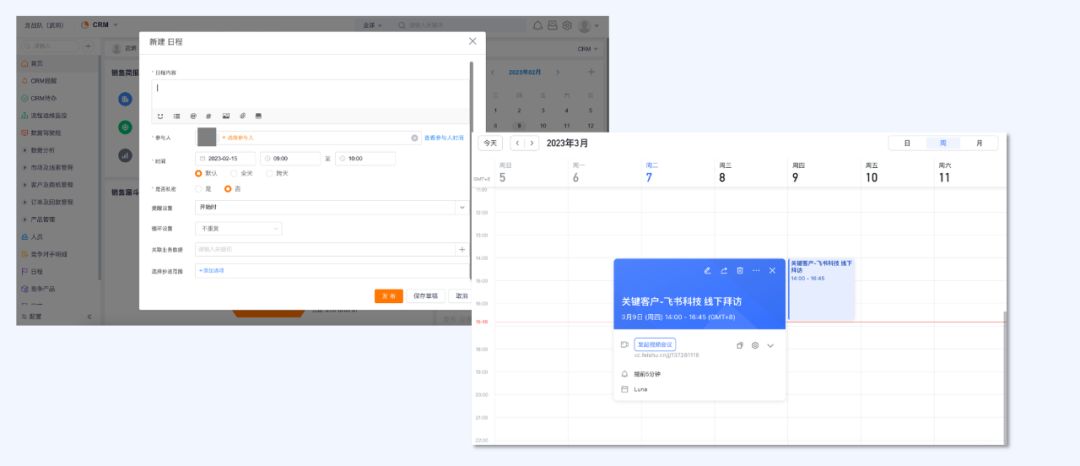
Task: Open 查看参与人时间 link
Action: 444,138
